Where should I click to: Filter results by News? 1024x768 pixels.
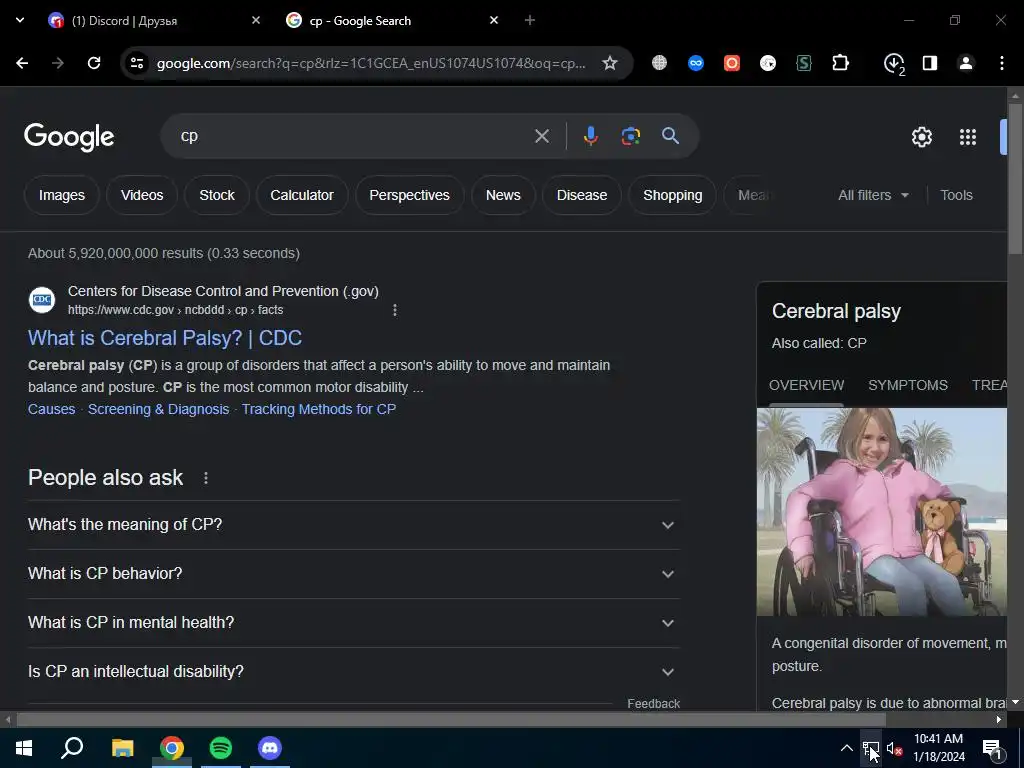pyautogui.click(x=503, y=195)
